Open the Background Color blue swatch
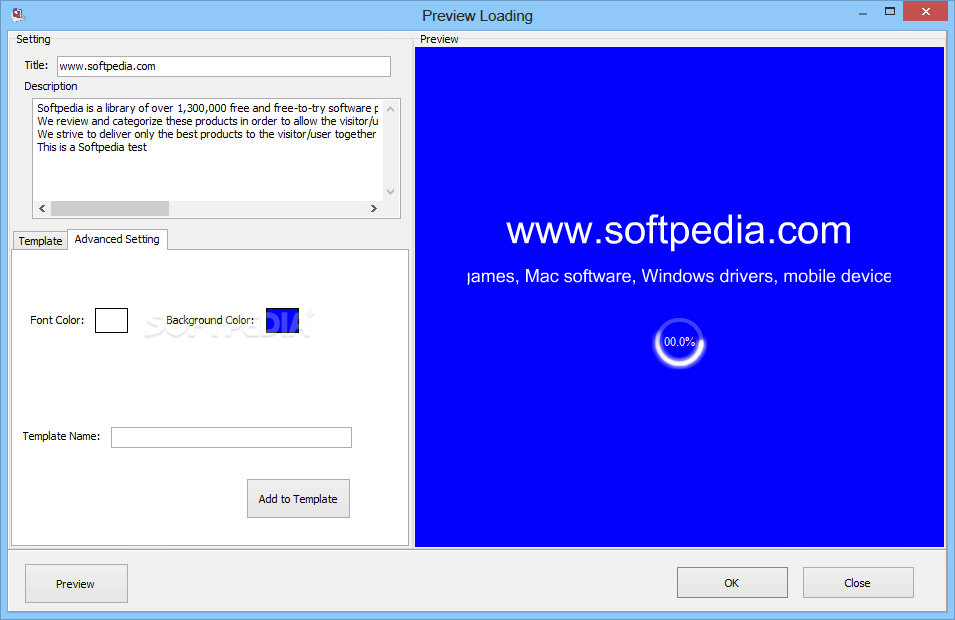The height and width of the screenshot is (620, 955). click(x=283, y=320)
